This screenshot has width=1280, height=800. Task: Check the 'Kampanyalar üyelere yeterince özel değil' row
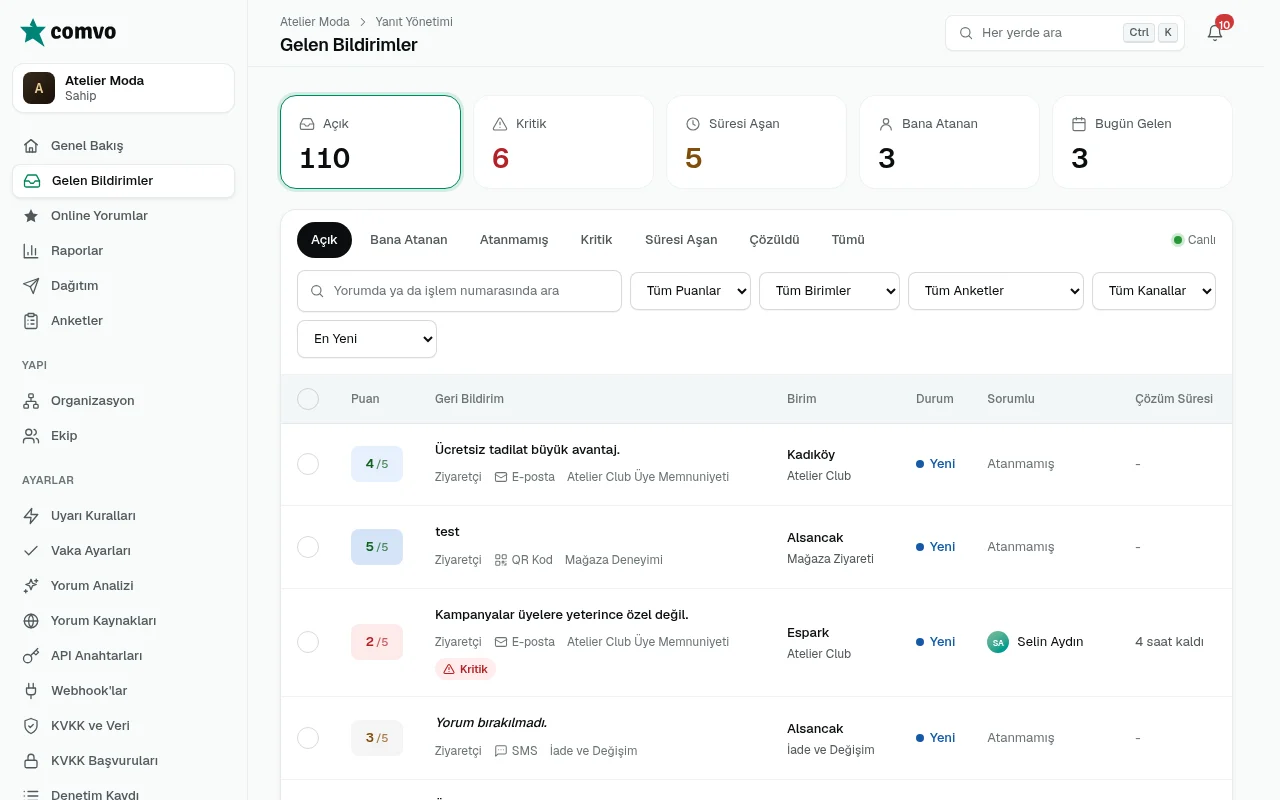pyautogui.click(x=308, y=642)
